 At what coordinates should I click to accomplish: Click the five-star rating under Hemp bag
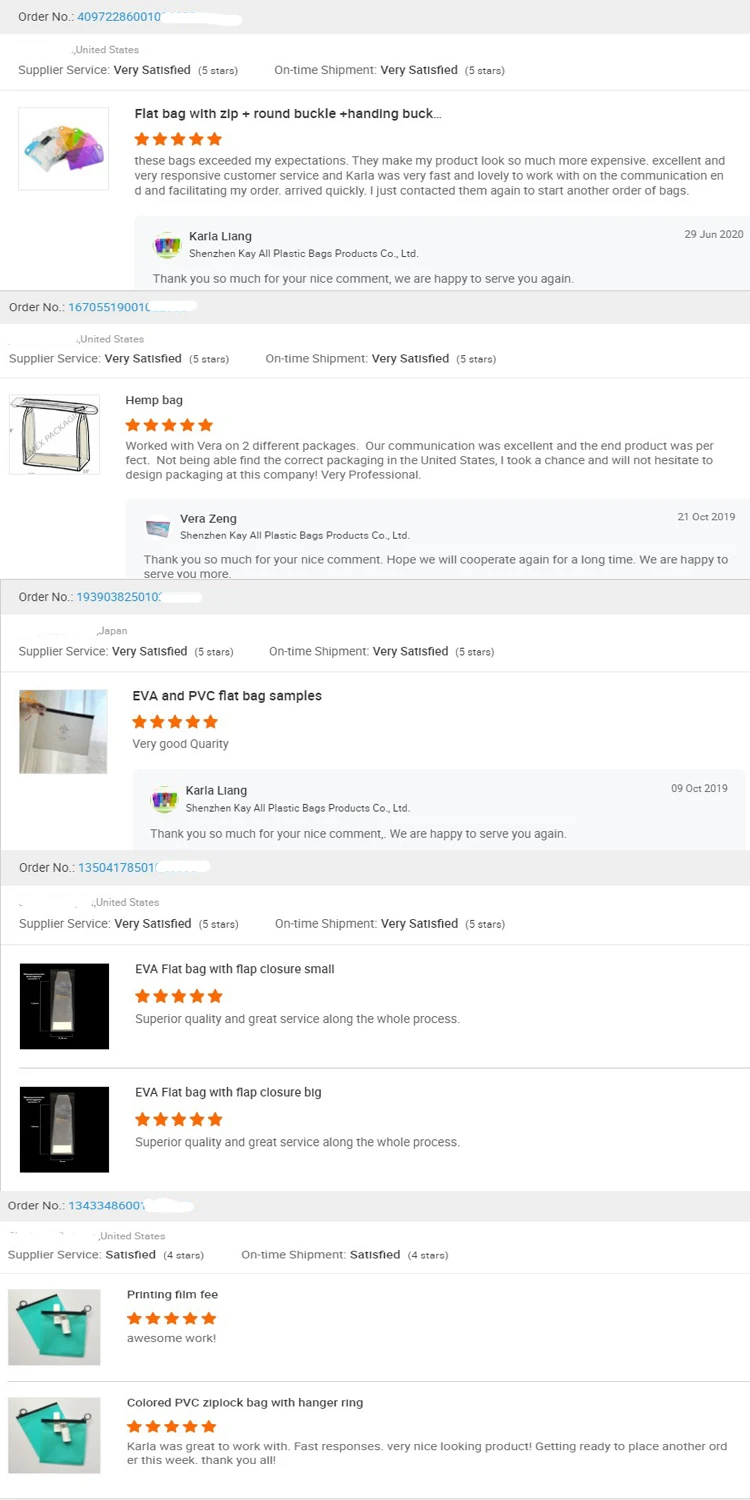pyautogui.click(x=169, y=425)
